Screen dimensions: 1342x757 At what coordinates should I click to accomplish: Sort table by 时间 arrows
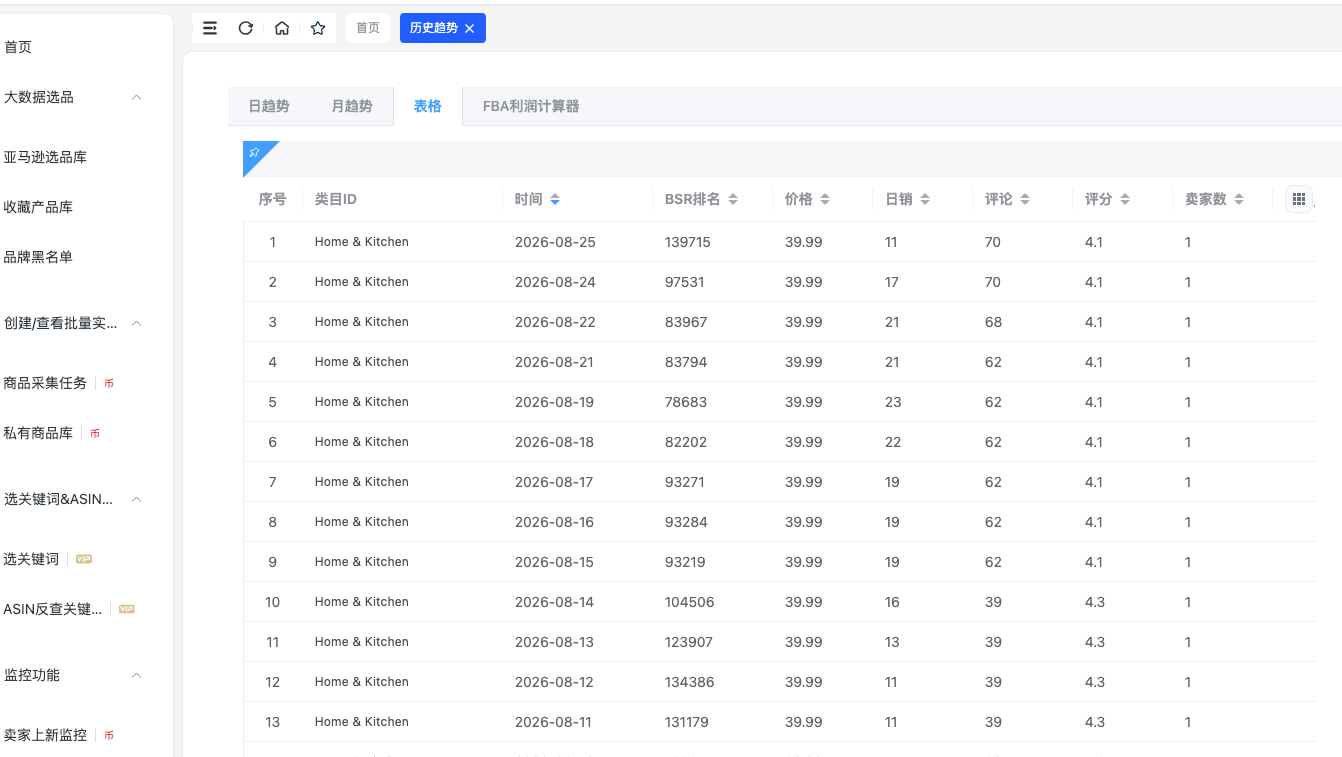(x=555, y=199)
